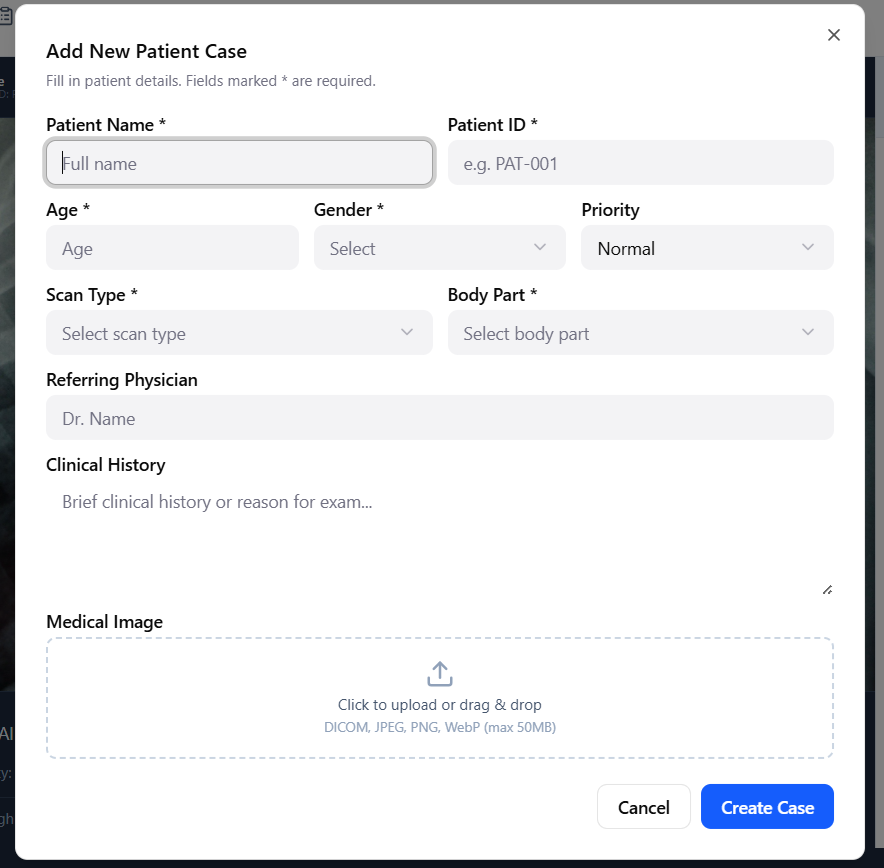This screenshot has height=868, width=884.
Task: Click the Patient ID input field
Action: tap(640, 163)
